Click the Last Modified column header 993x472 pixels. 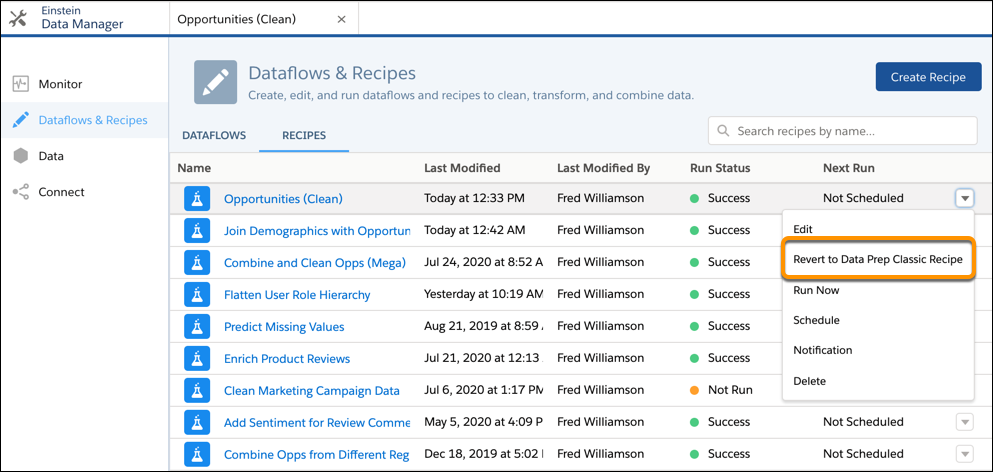462,168
